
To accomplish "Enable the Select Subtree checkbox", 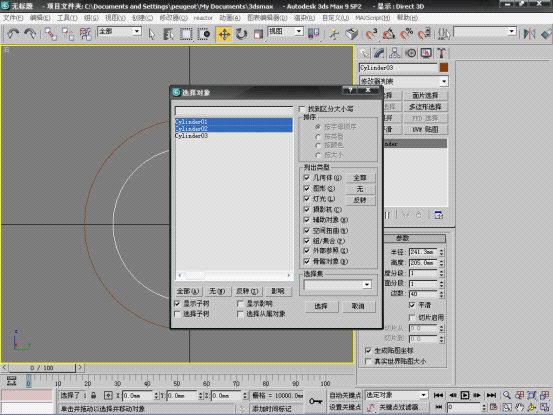I will (177, 314).
